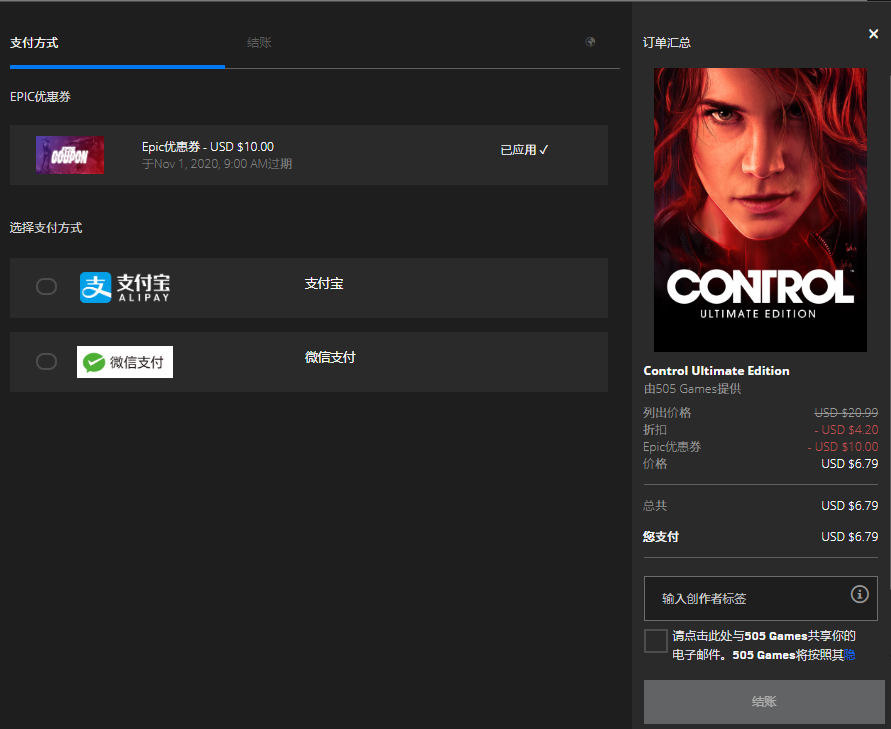The width and height of the screenshot is (891, 729).
Task: Click the creator tag info icon
Action: click(859, 594)
